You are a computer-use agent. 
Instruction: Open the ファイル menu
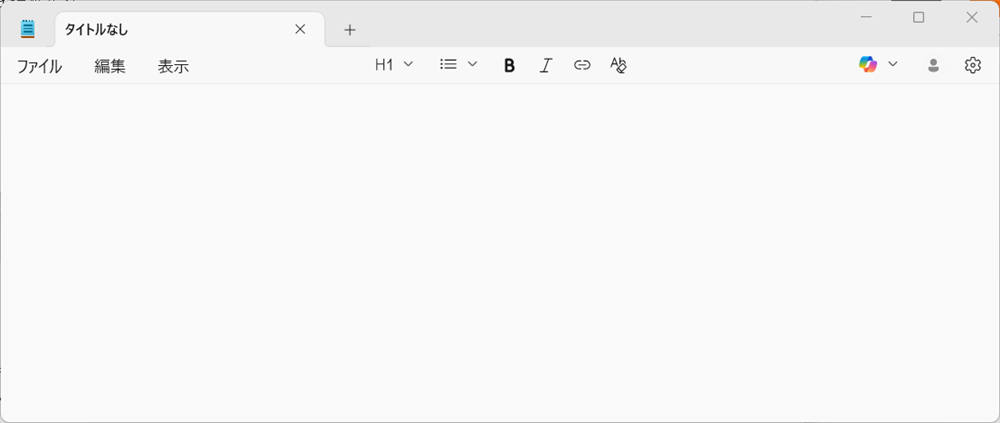(x=40, y=66)
